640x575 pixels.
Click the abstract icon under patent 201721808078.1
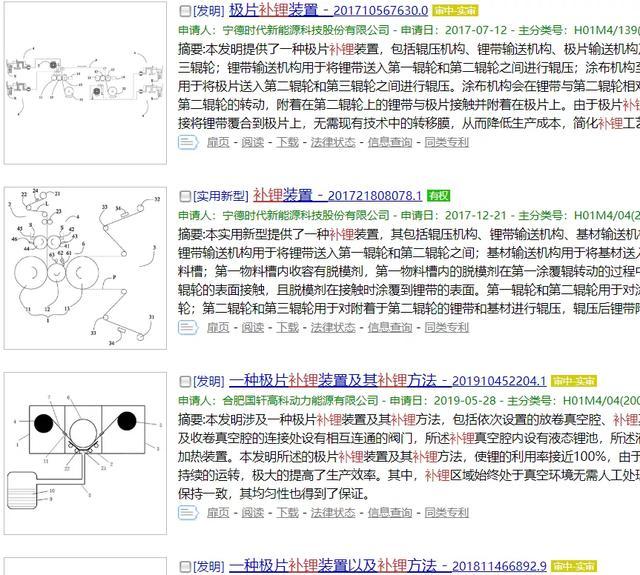tap(188, 327)
